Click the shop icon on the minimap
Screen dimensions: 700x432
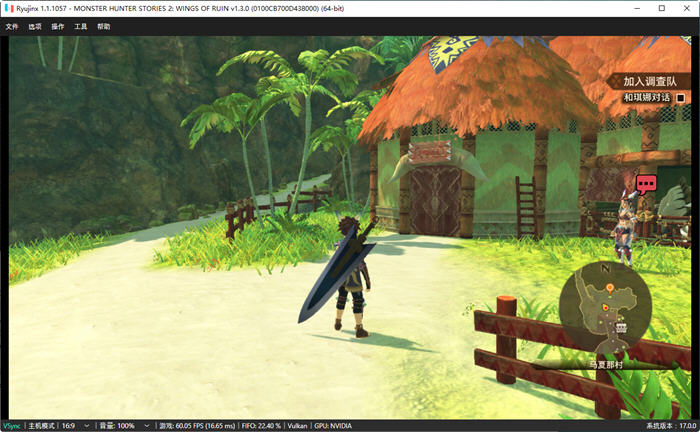(621, 328)
